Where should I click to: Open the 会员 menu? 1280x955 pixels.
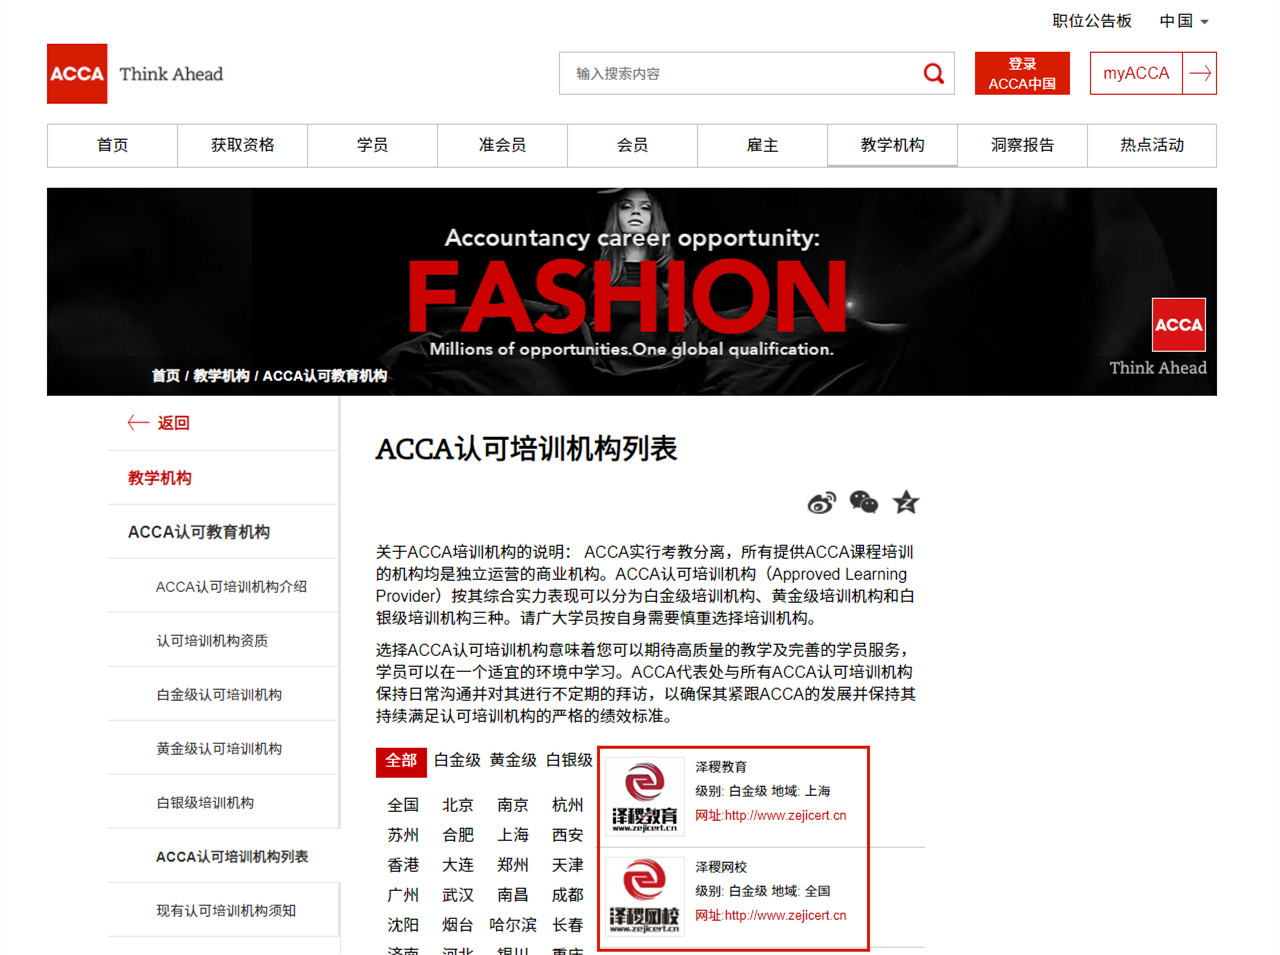(x=632, y=145)
